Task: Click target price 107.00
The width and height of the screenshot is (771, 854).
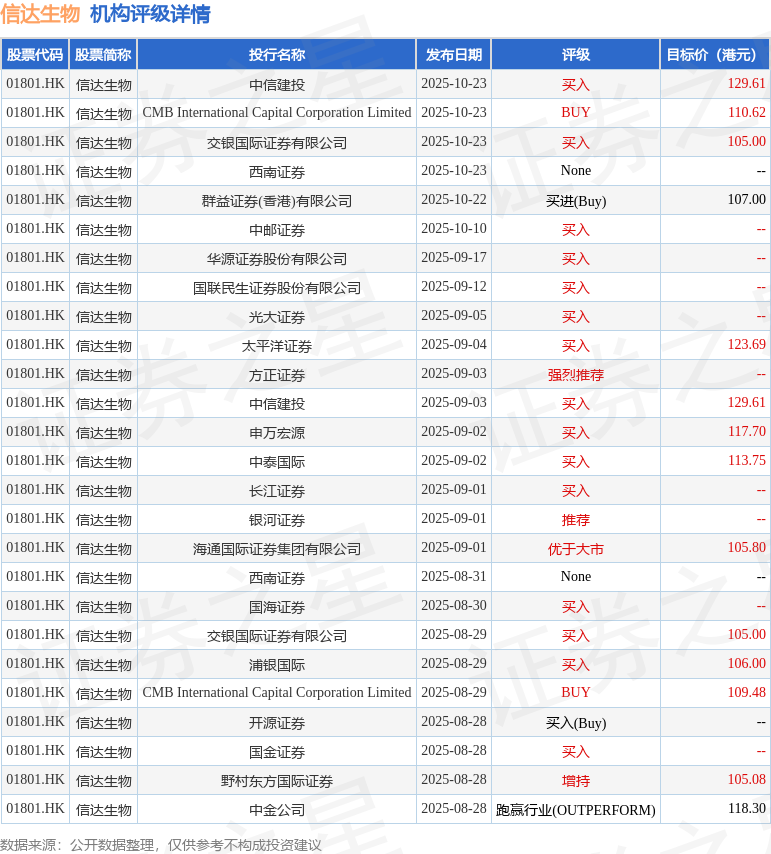Action: tap(746, 199)
